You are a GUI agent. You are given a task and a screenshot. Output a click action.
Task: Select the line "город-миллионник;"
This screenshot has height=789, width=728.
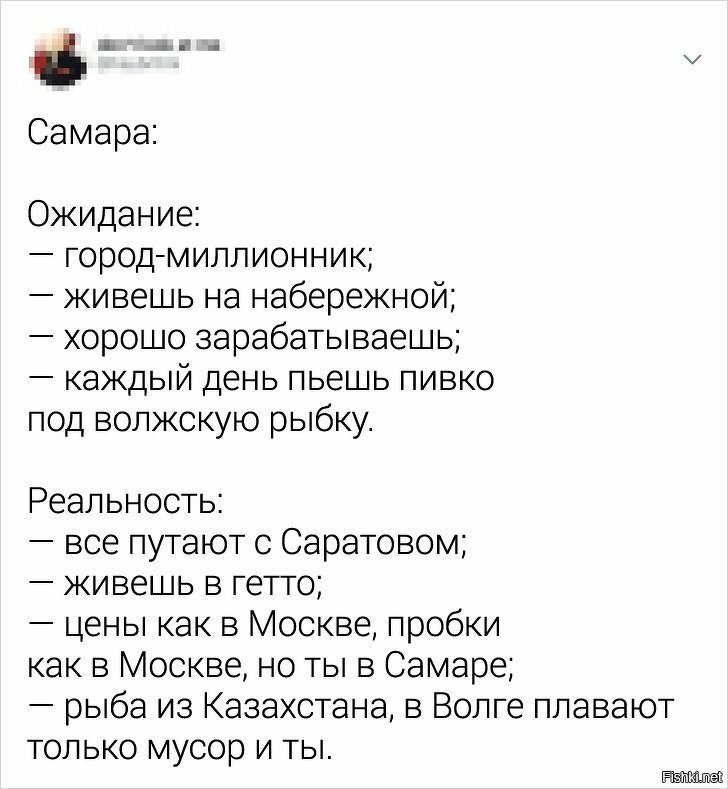(218, 258)
